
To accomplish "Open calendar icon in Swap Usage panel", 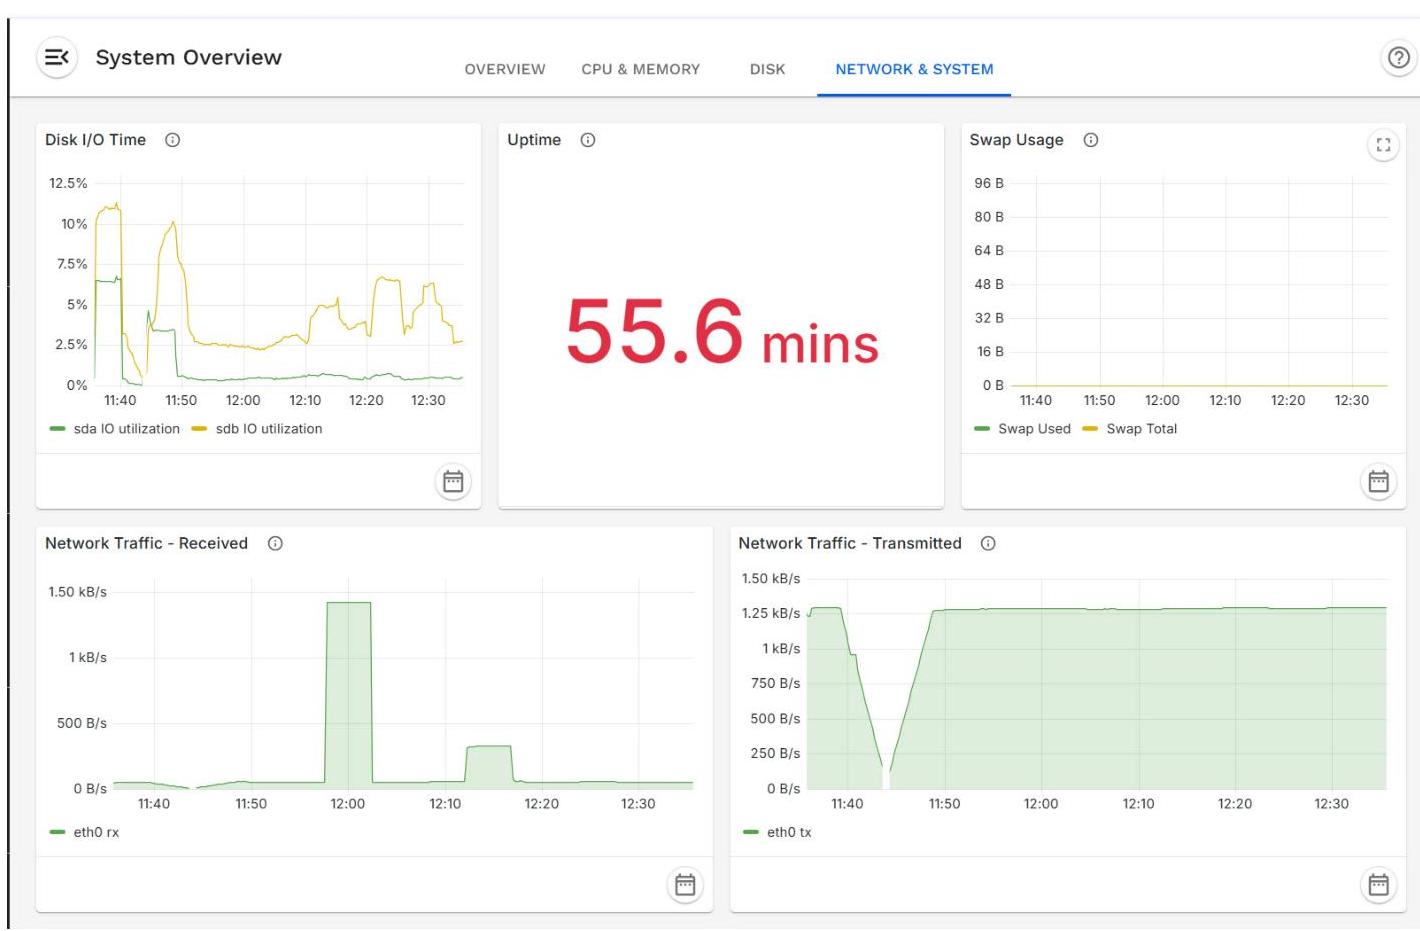I will tap(1378, 482).
